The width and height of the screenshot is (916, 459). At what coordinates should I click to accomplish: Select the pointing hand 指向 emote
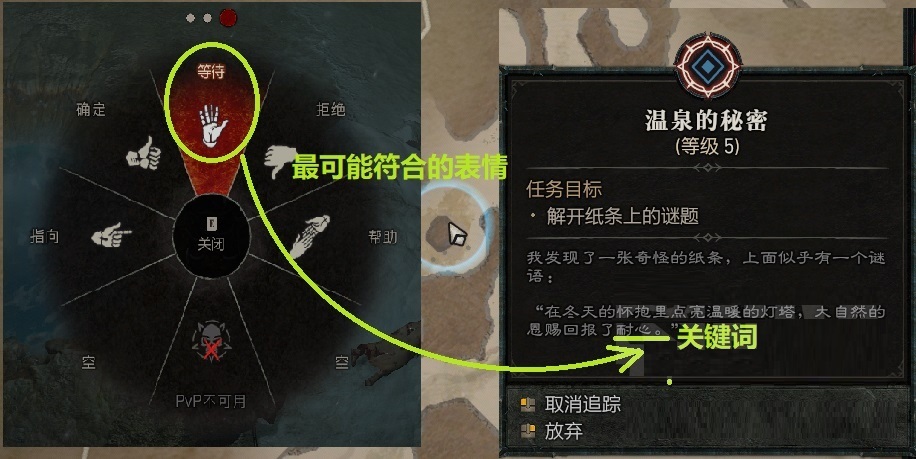pyautogui.click(x=111, y=235)
